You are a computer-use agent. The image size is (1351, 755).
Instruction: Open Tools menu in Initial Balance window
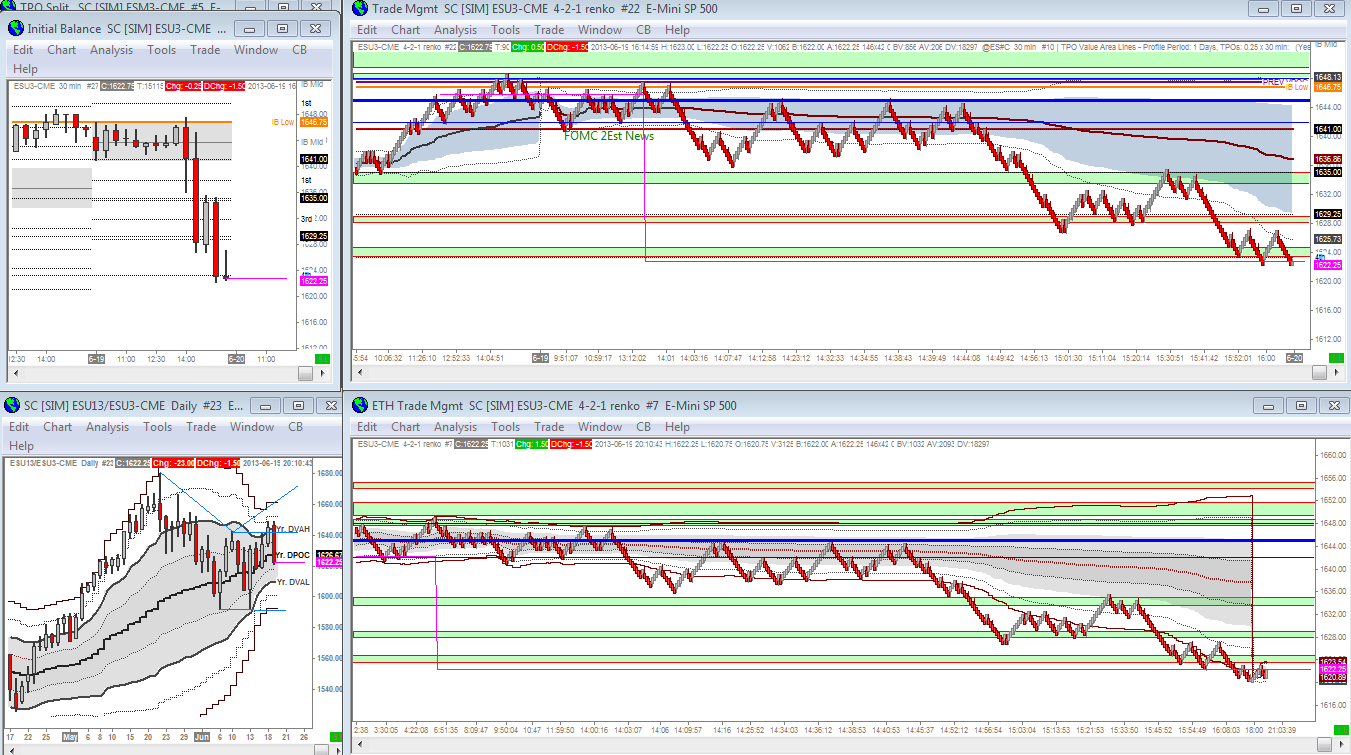pos(161,50)
